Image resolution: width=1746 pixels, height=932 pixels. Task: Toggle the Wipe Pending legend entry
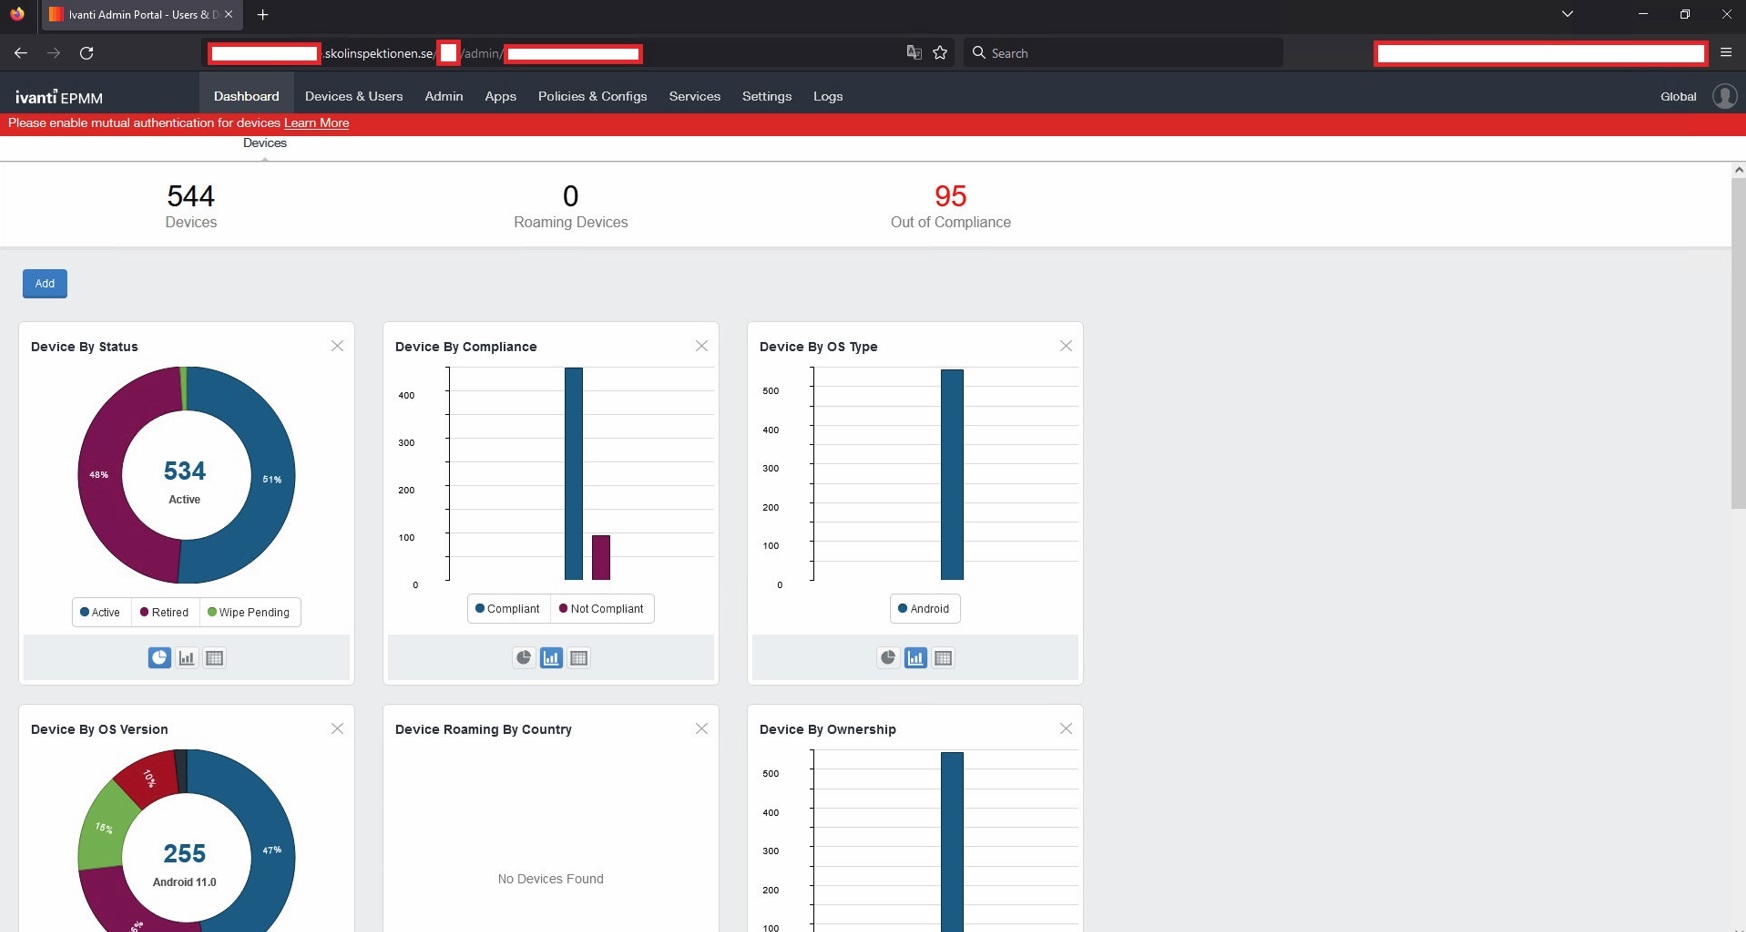(x=248, y=612)
